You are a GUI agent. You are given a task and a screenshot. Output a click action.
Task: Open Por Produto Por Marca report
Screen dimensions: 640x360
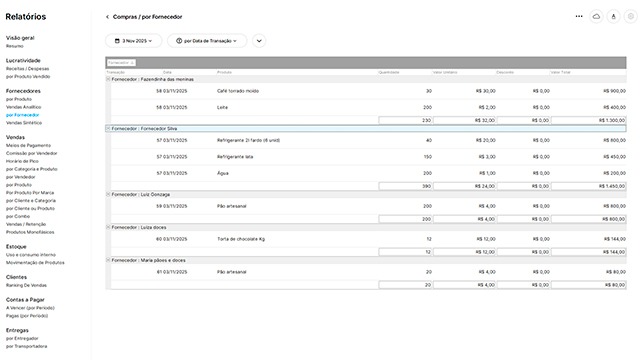[30, 193]
